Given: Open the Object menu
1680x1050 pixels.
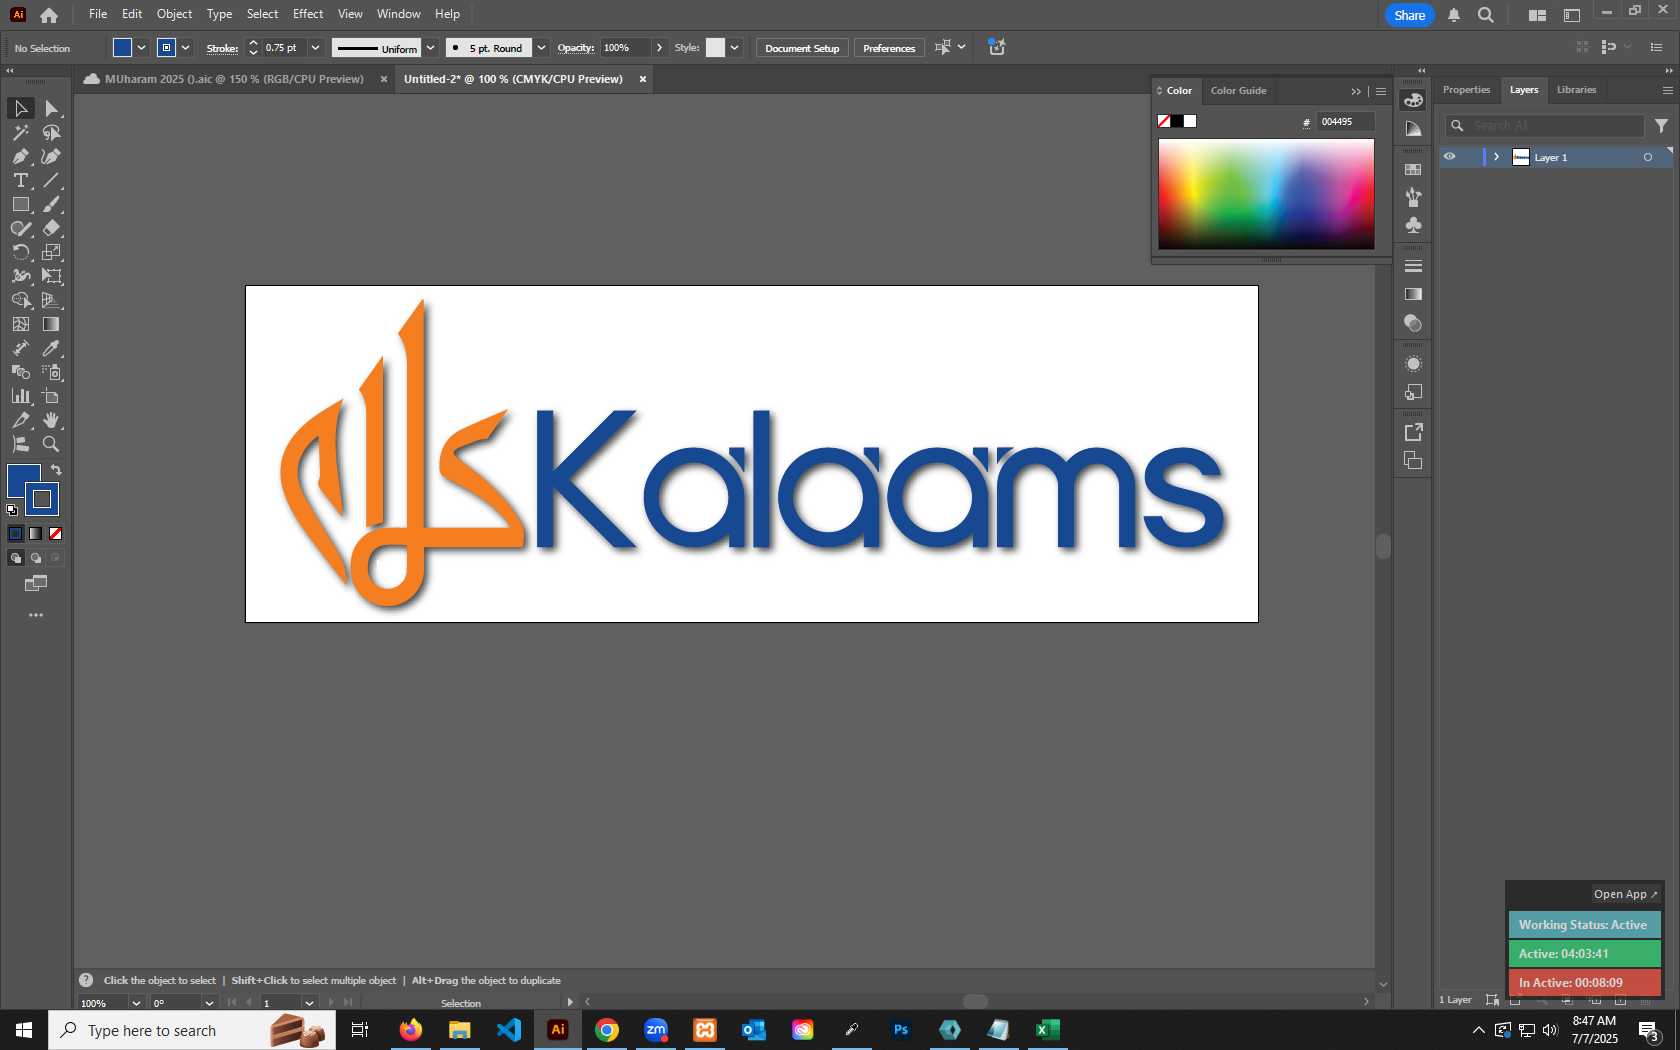Looking at the screenshot, I should (174, 14).
